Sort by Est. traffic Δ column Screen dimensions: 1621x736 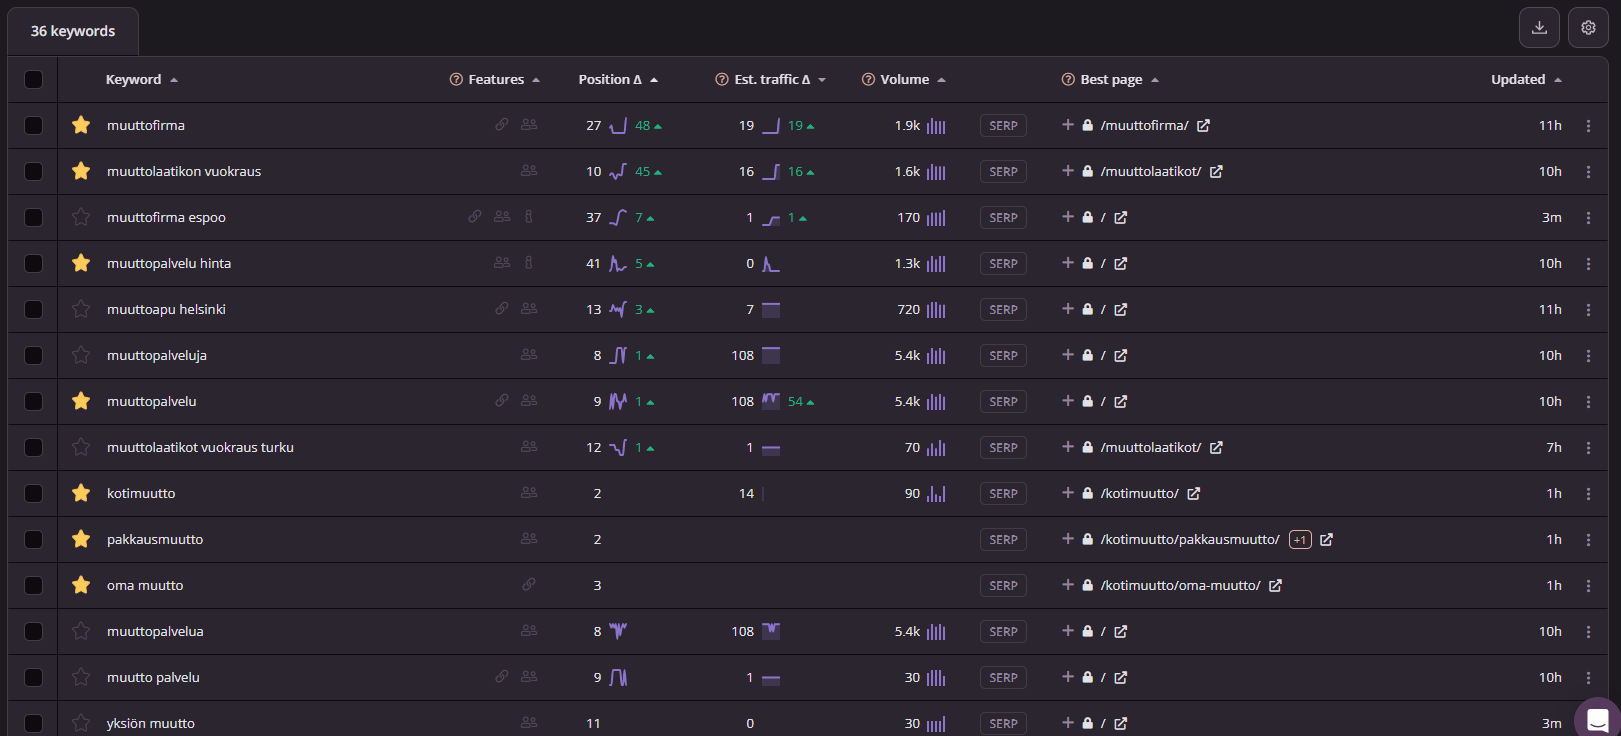click(780, 80)
